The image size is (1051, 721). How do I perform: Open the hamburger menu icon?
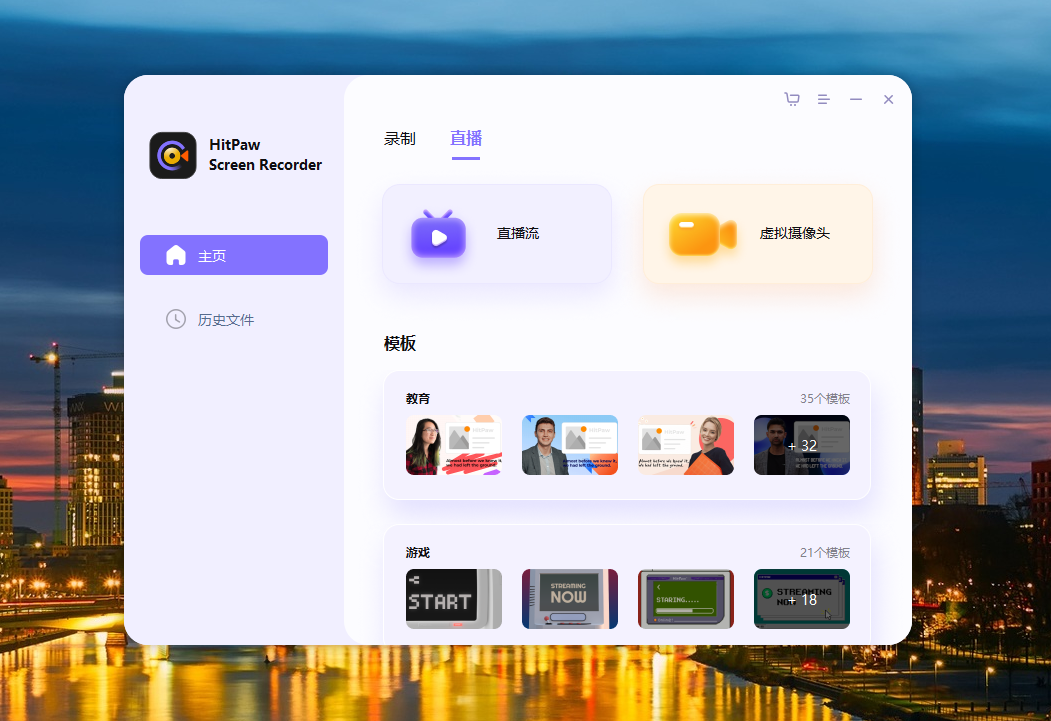(824, 99)
